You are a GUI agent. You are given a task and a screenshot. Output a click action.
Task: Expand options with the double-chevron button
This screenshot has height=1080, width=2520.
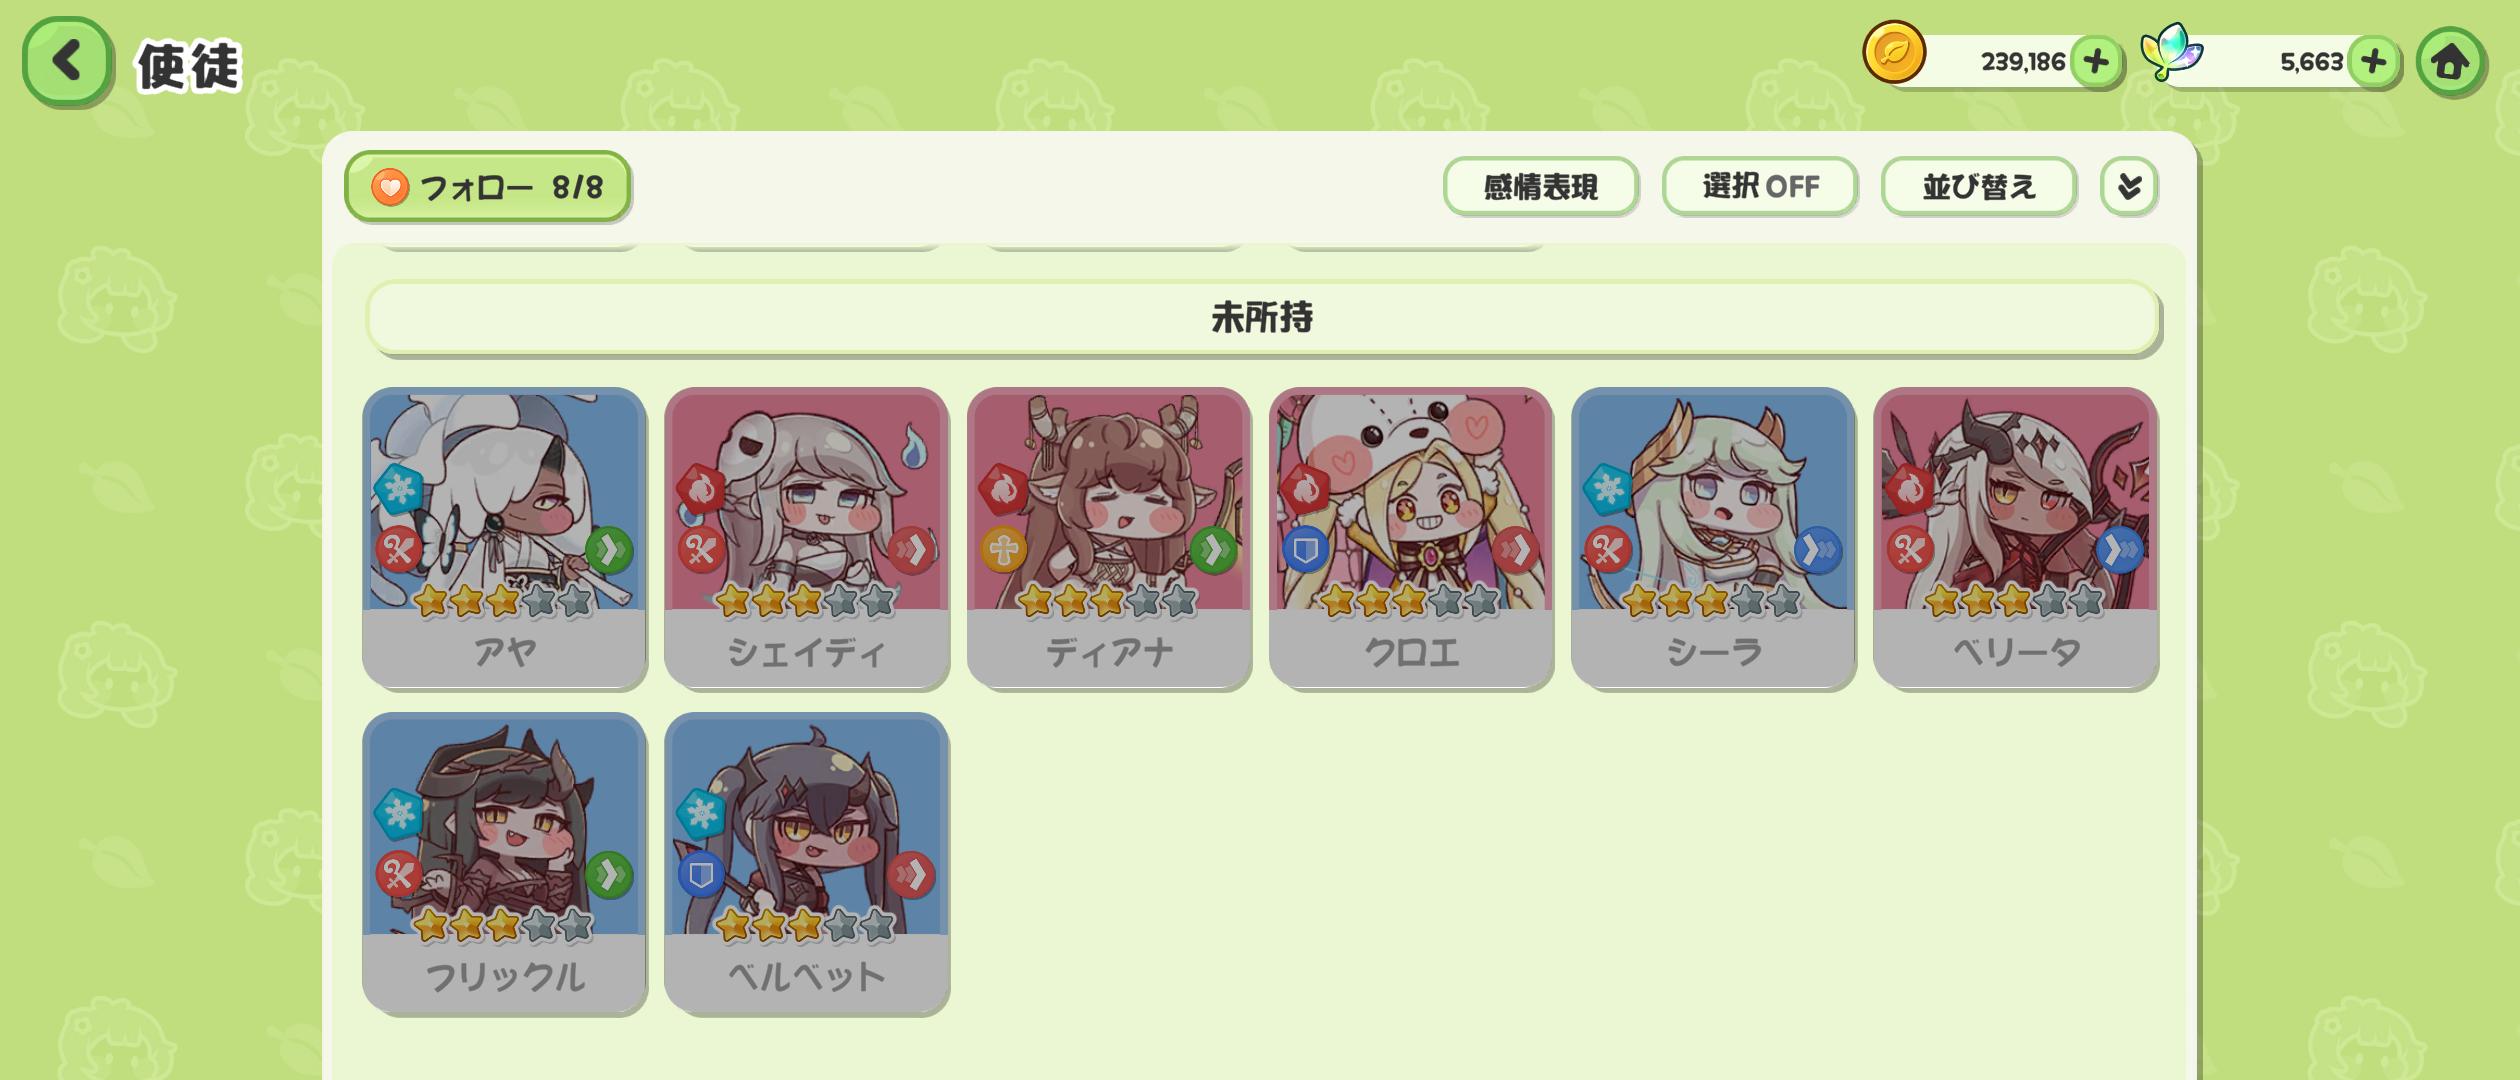point(2129,186)
